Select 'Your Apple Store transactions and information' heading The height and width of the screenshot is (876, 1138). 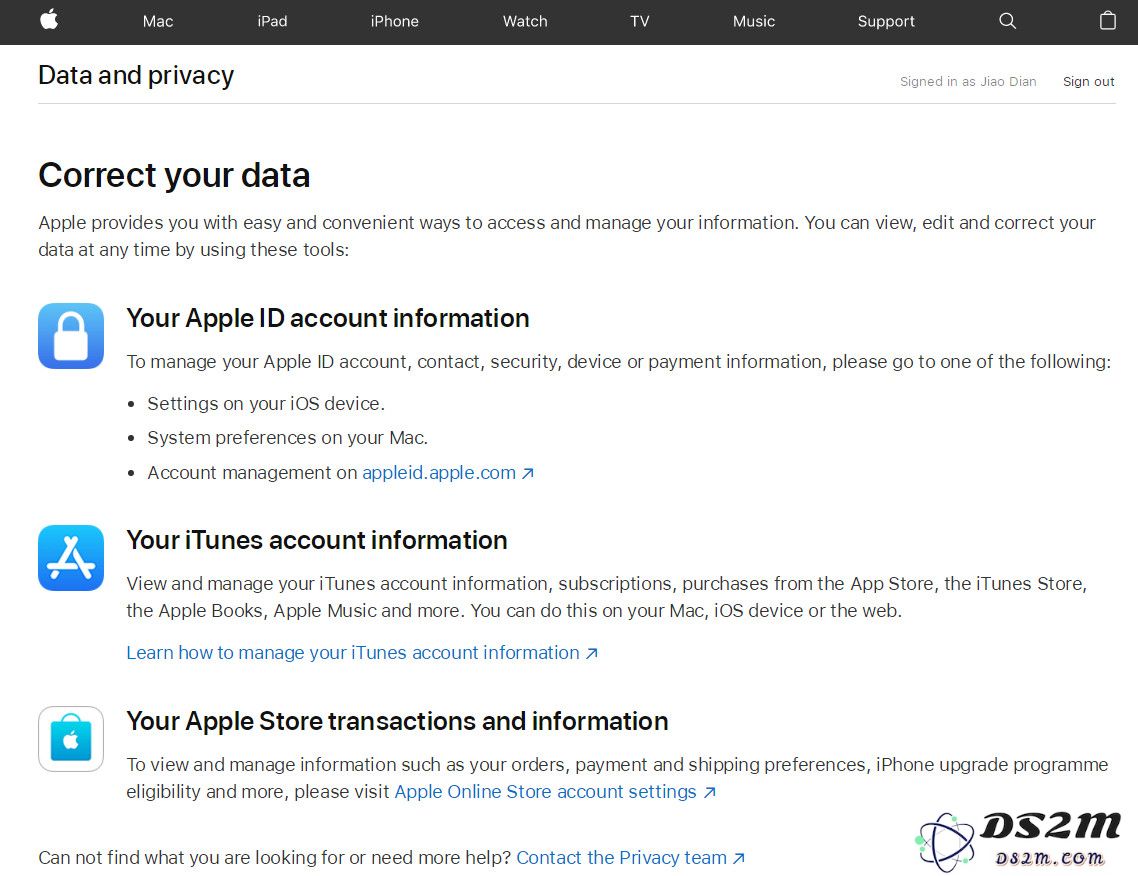[397, 721]
